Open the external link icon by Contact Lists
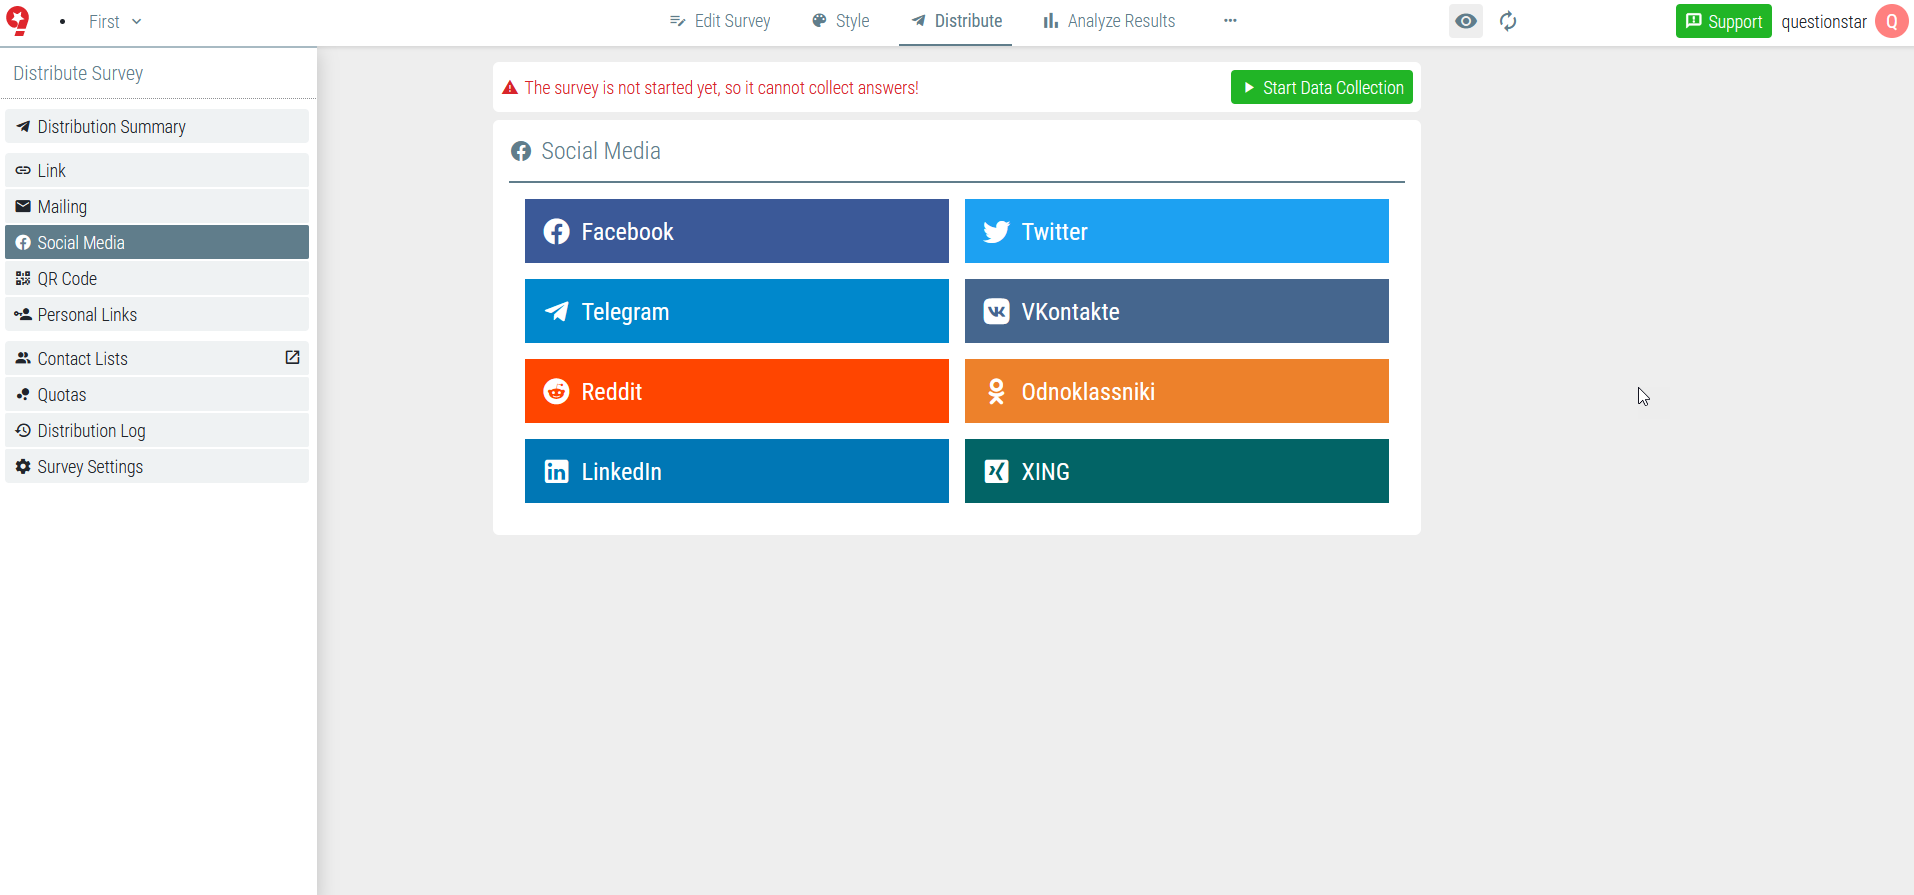The image size is (1914, 895). coord(292,358)
